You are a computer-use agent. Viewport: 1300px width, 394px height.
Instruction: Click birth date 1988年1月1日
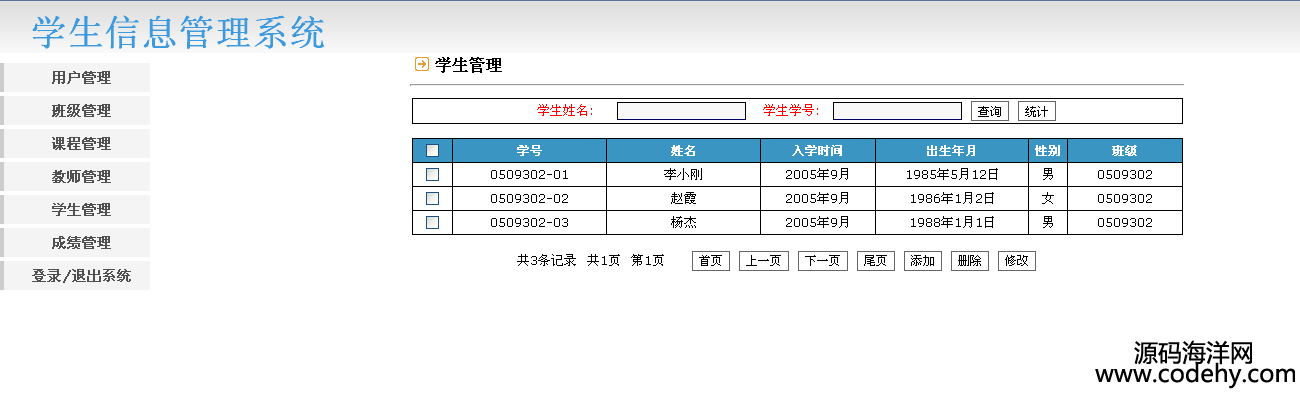point(952,223)
